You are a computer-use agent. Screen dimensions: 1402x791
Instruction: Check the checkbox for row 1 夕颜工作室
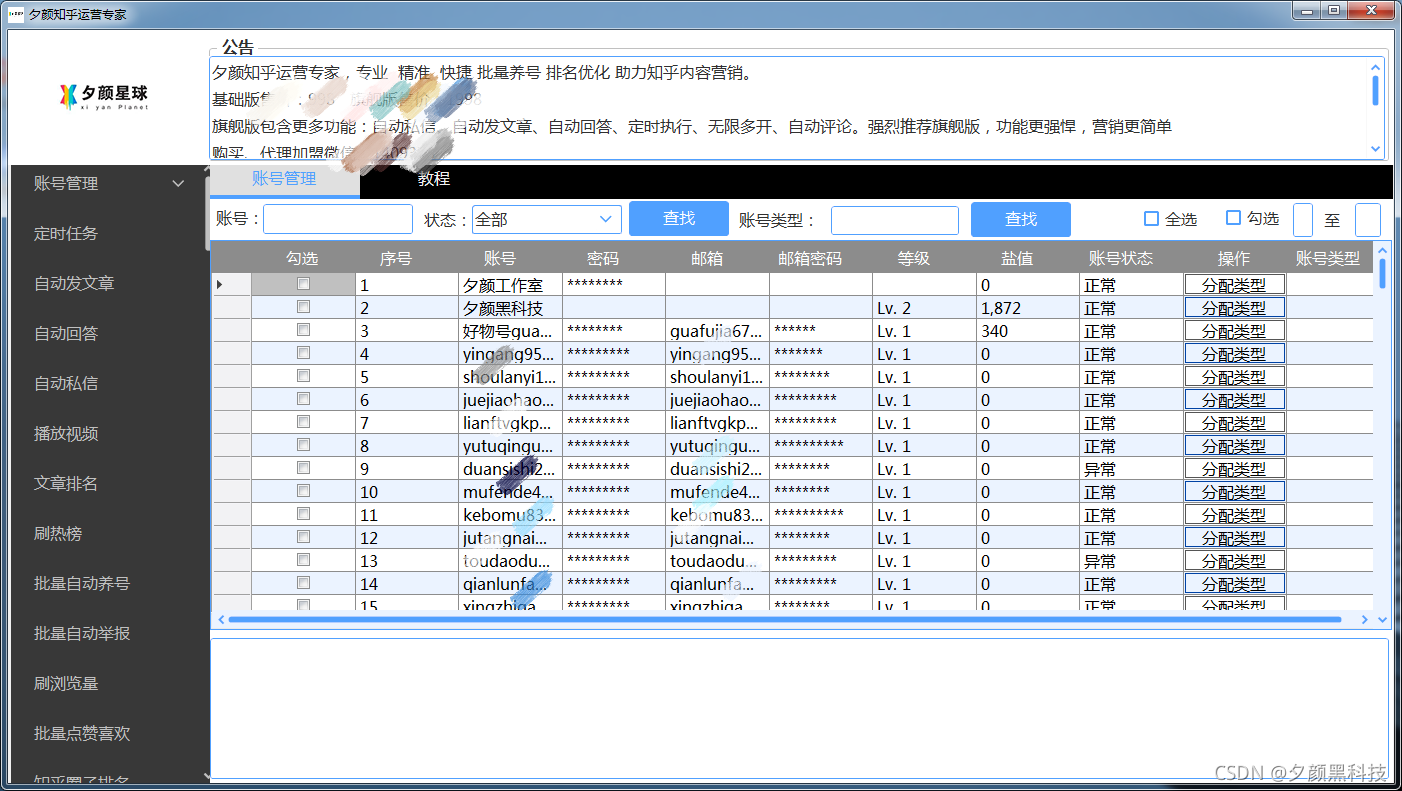click(x=303, y=284)
